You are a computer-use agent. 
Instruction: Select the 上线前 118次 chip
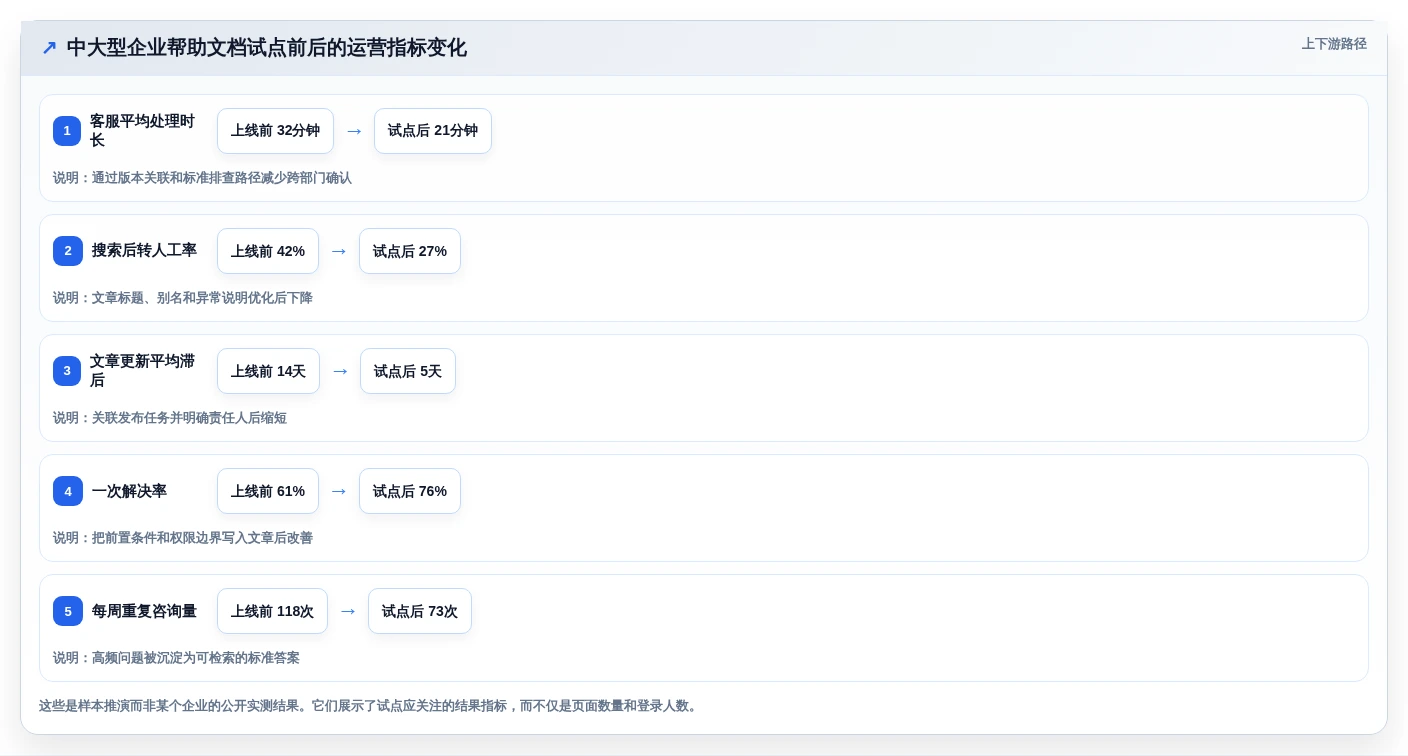pyautogui.click(x=272, y=611)
